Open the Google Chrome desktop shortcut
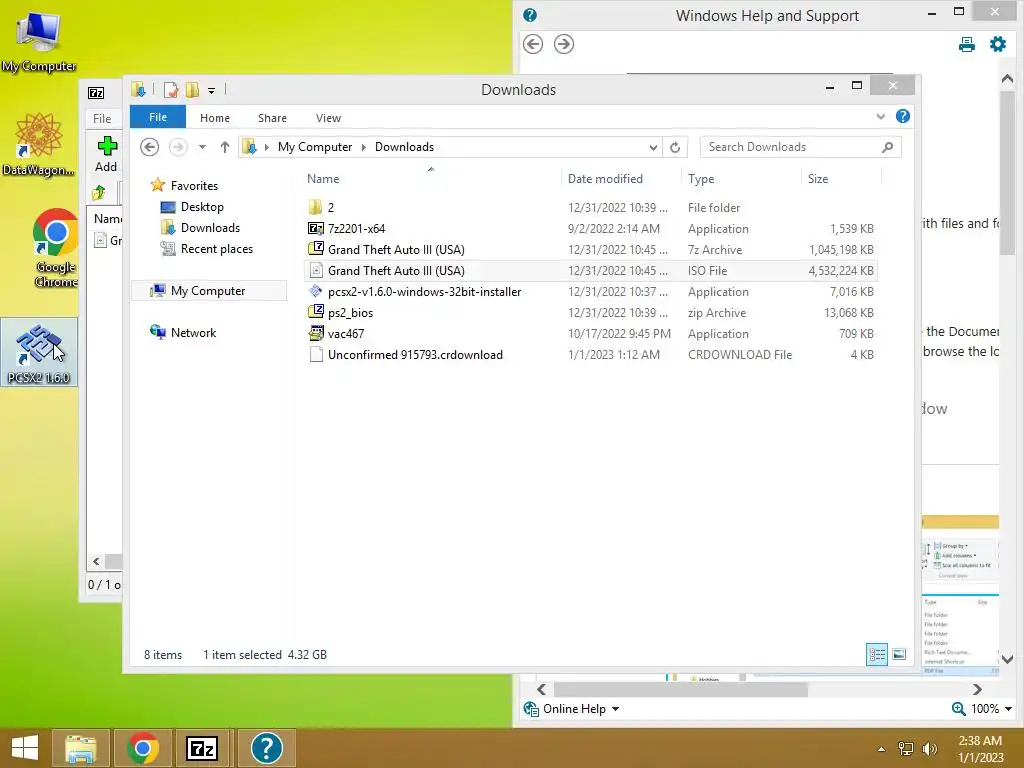The height and width of the screenshot is (768, 1024). pyautogui.click(x=56, y=248)
